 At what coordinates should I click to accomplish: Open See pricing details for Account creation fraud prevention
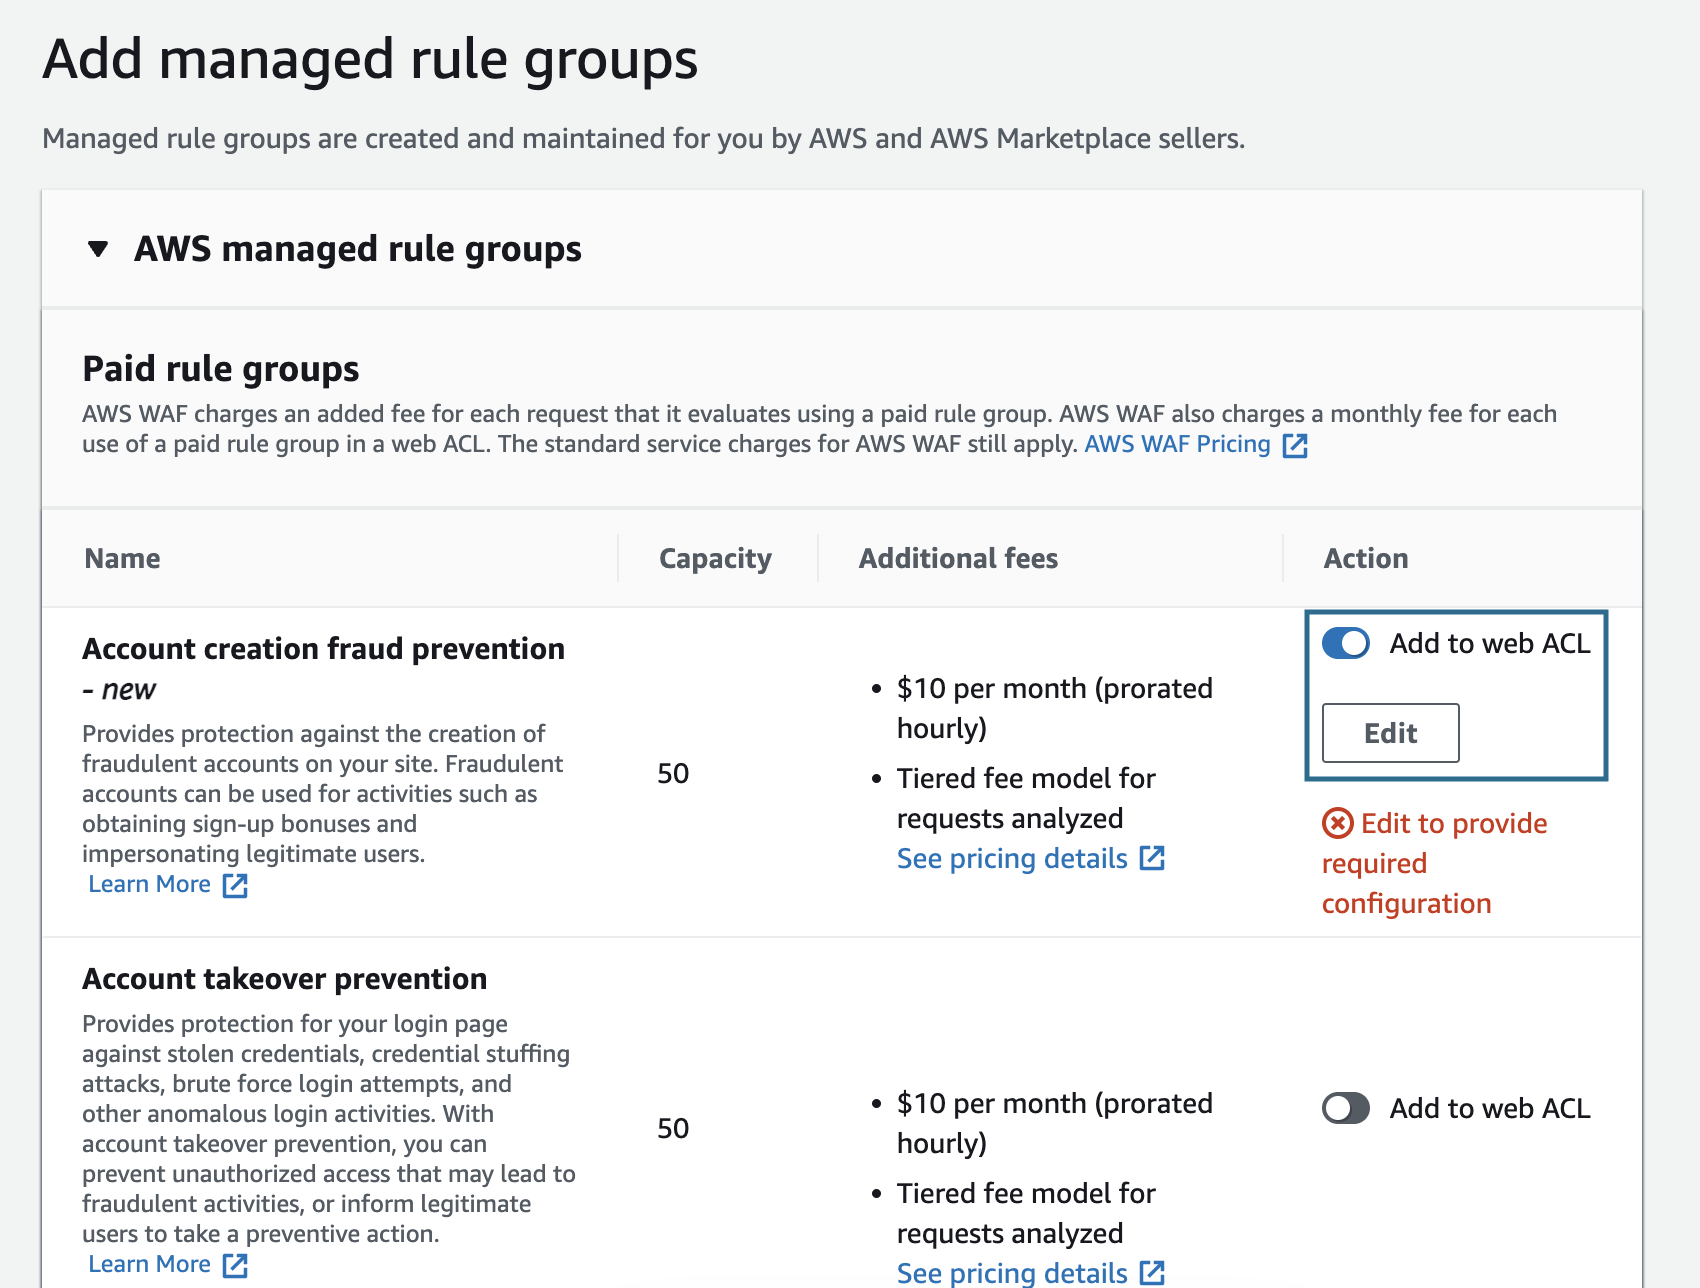coord(1012,858)
